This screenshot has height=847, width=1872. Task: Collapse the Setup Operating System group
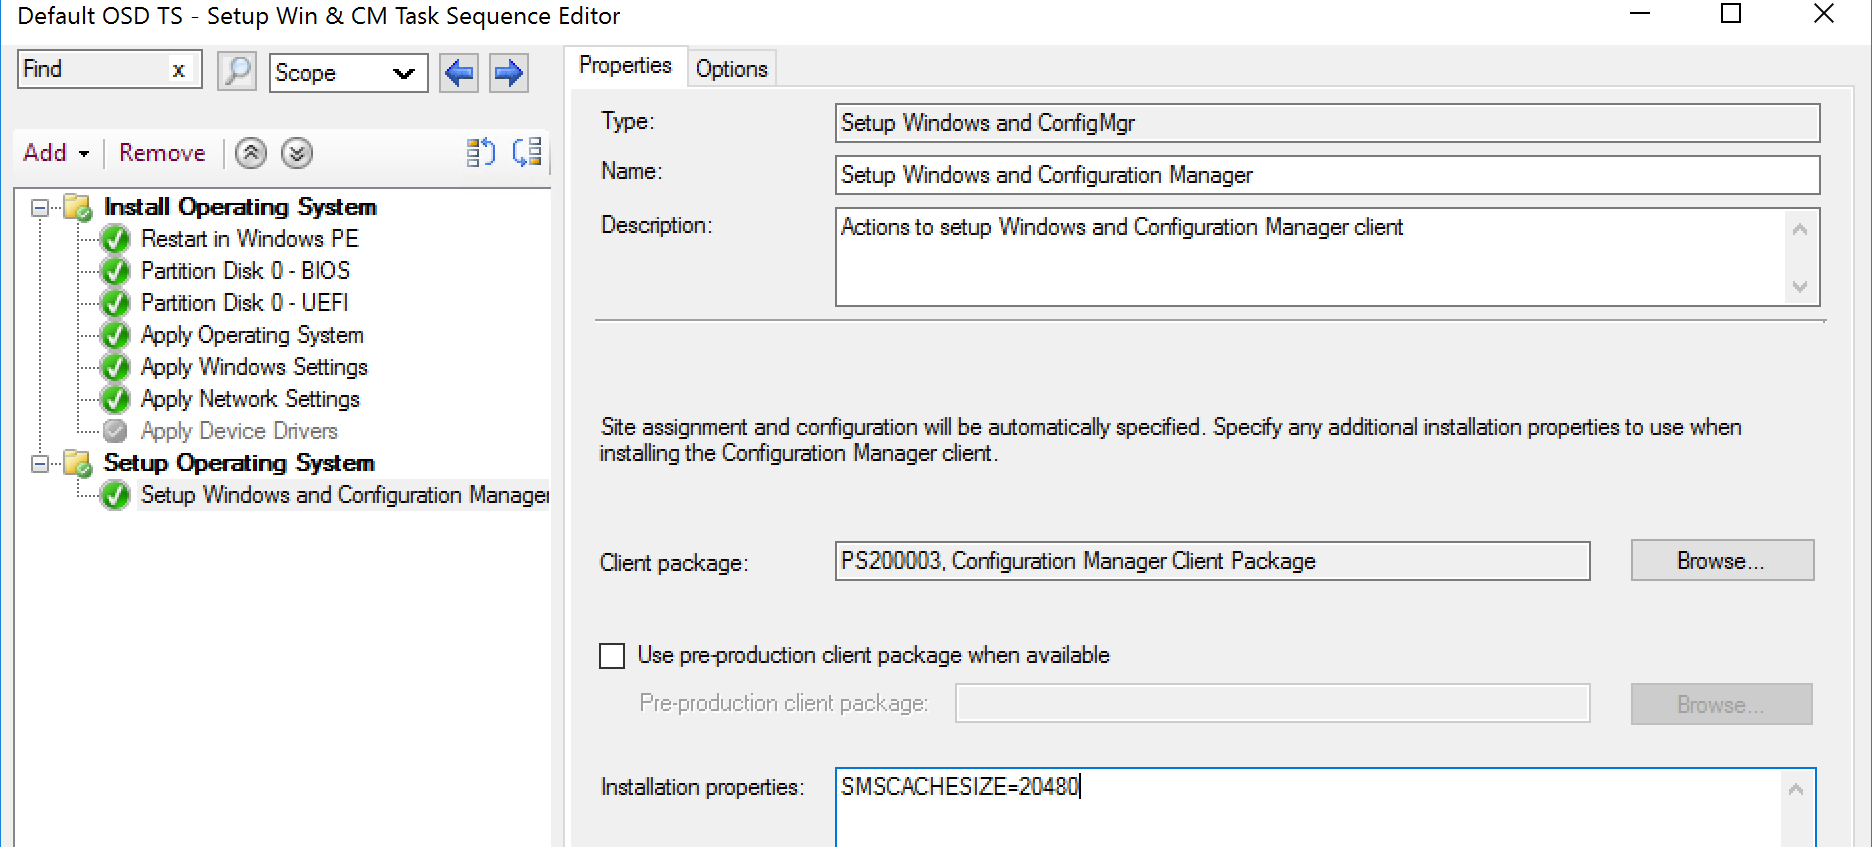coord(40,464)
